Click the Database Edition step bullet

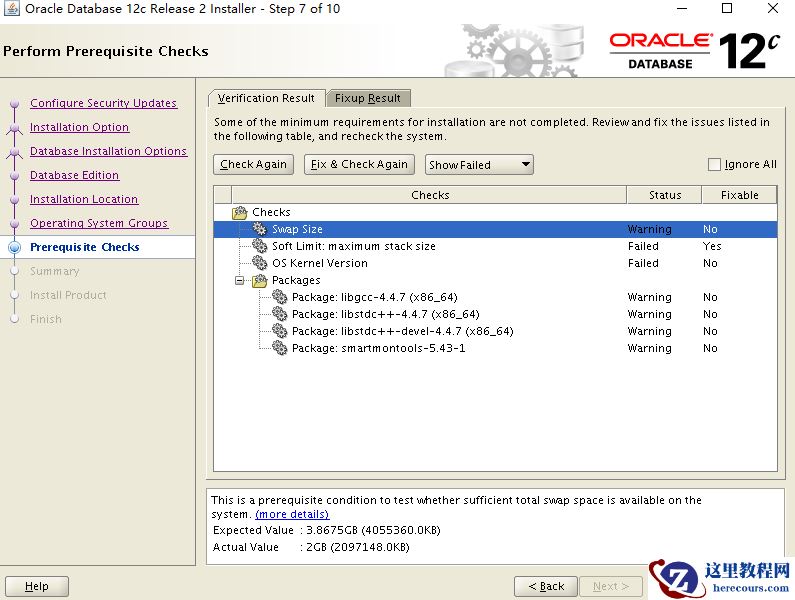[15, 175]
